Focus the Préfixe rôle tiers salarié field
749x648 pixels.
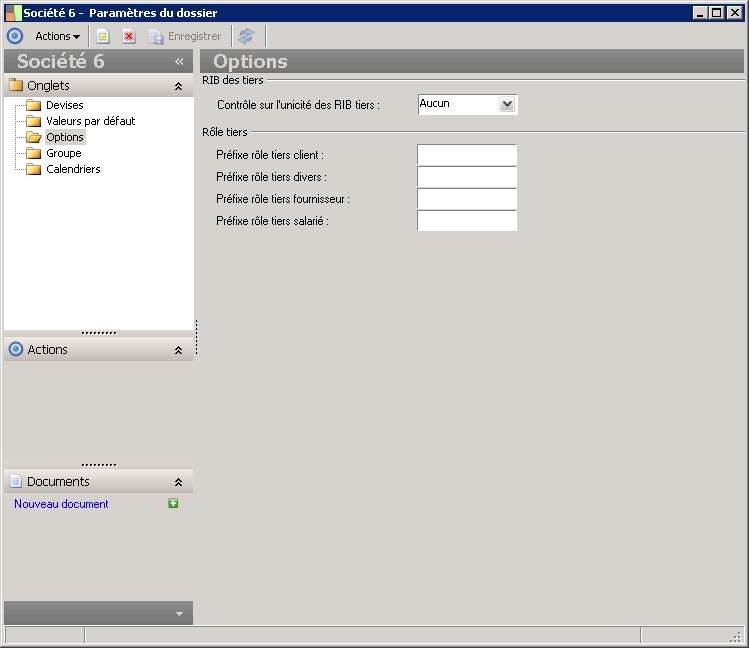pyautogui.click(x=467, y=221)
